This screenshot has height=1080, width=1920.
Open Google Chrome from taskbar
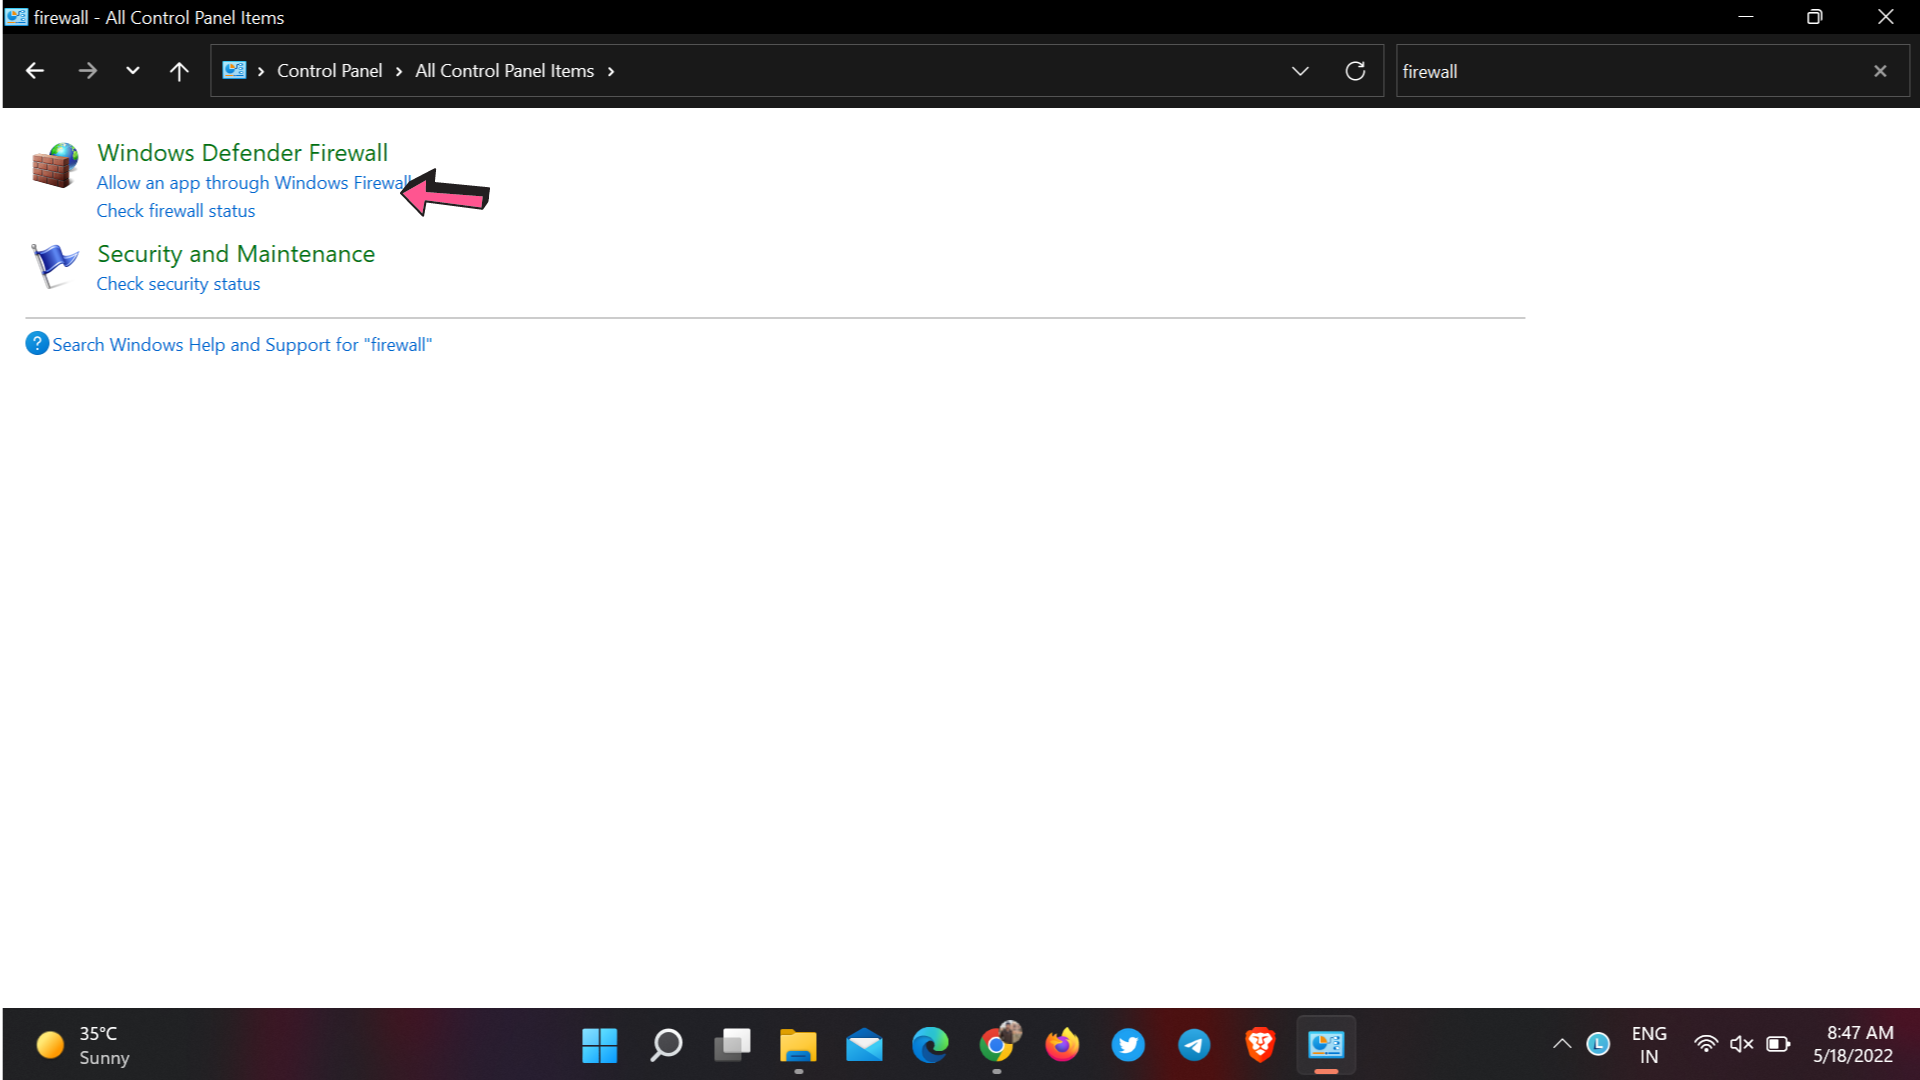pyautogui.click(x=997, y=1044)
